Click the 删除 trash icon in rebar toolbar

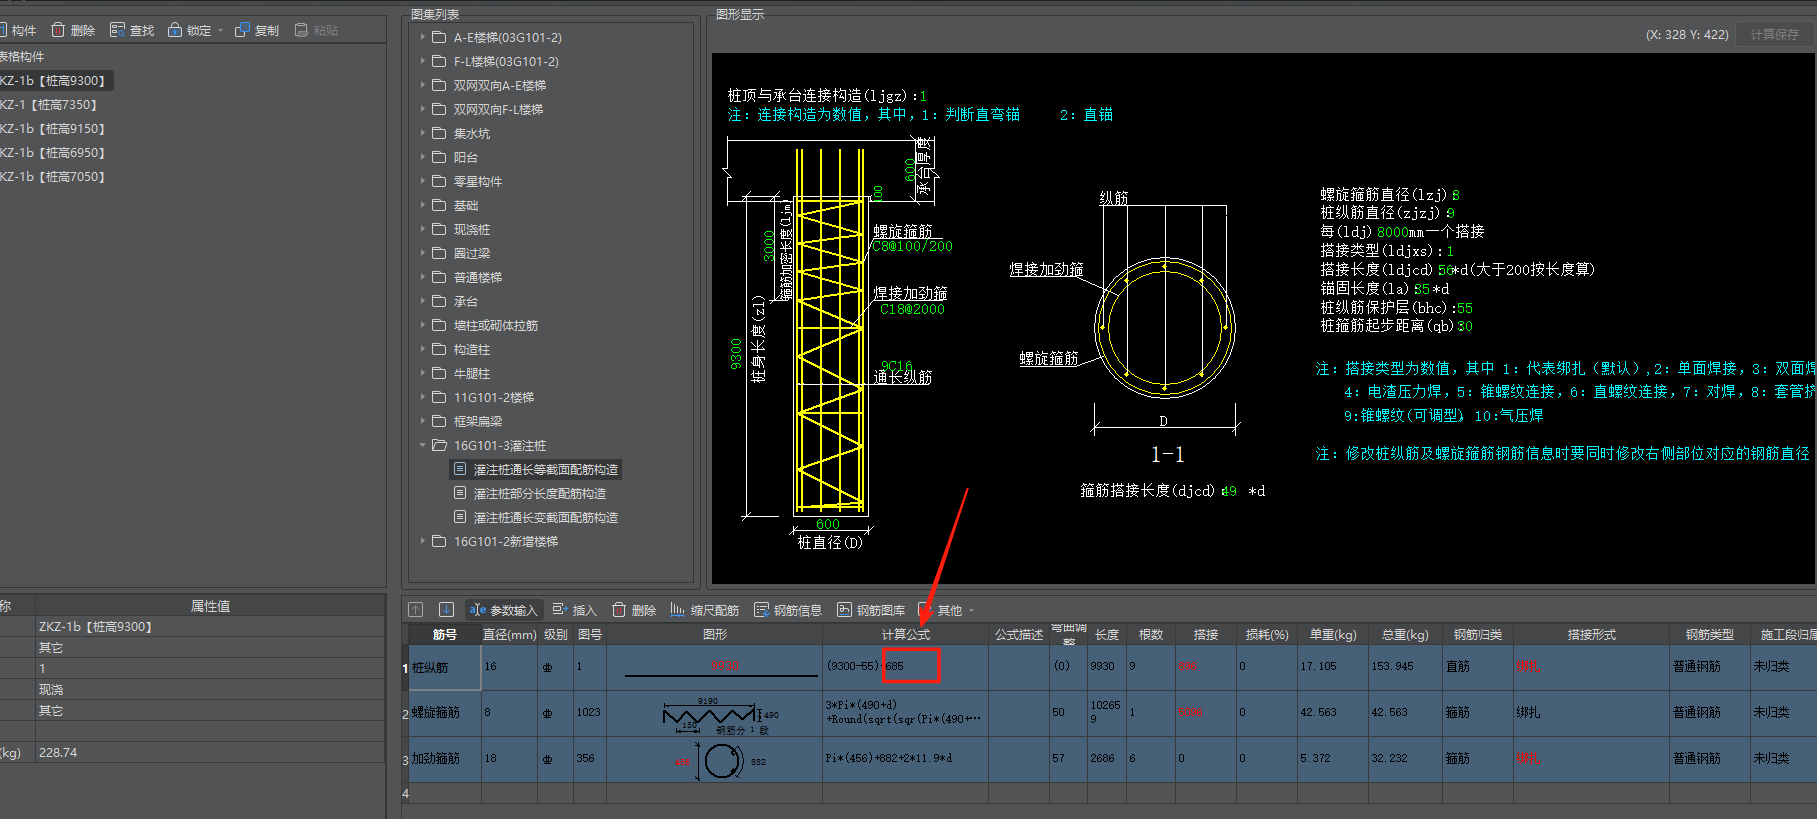coord(619,610)
